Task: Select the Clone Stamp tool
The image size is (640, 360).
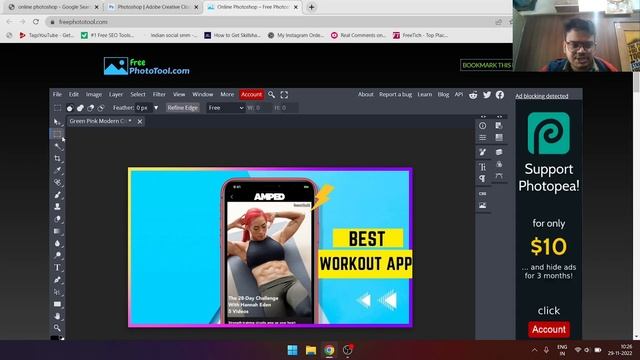Action: click(x=57, y=207)
